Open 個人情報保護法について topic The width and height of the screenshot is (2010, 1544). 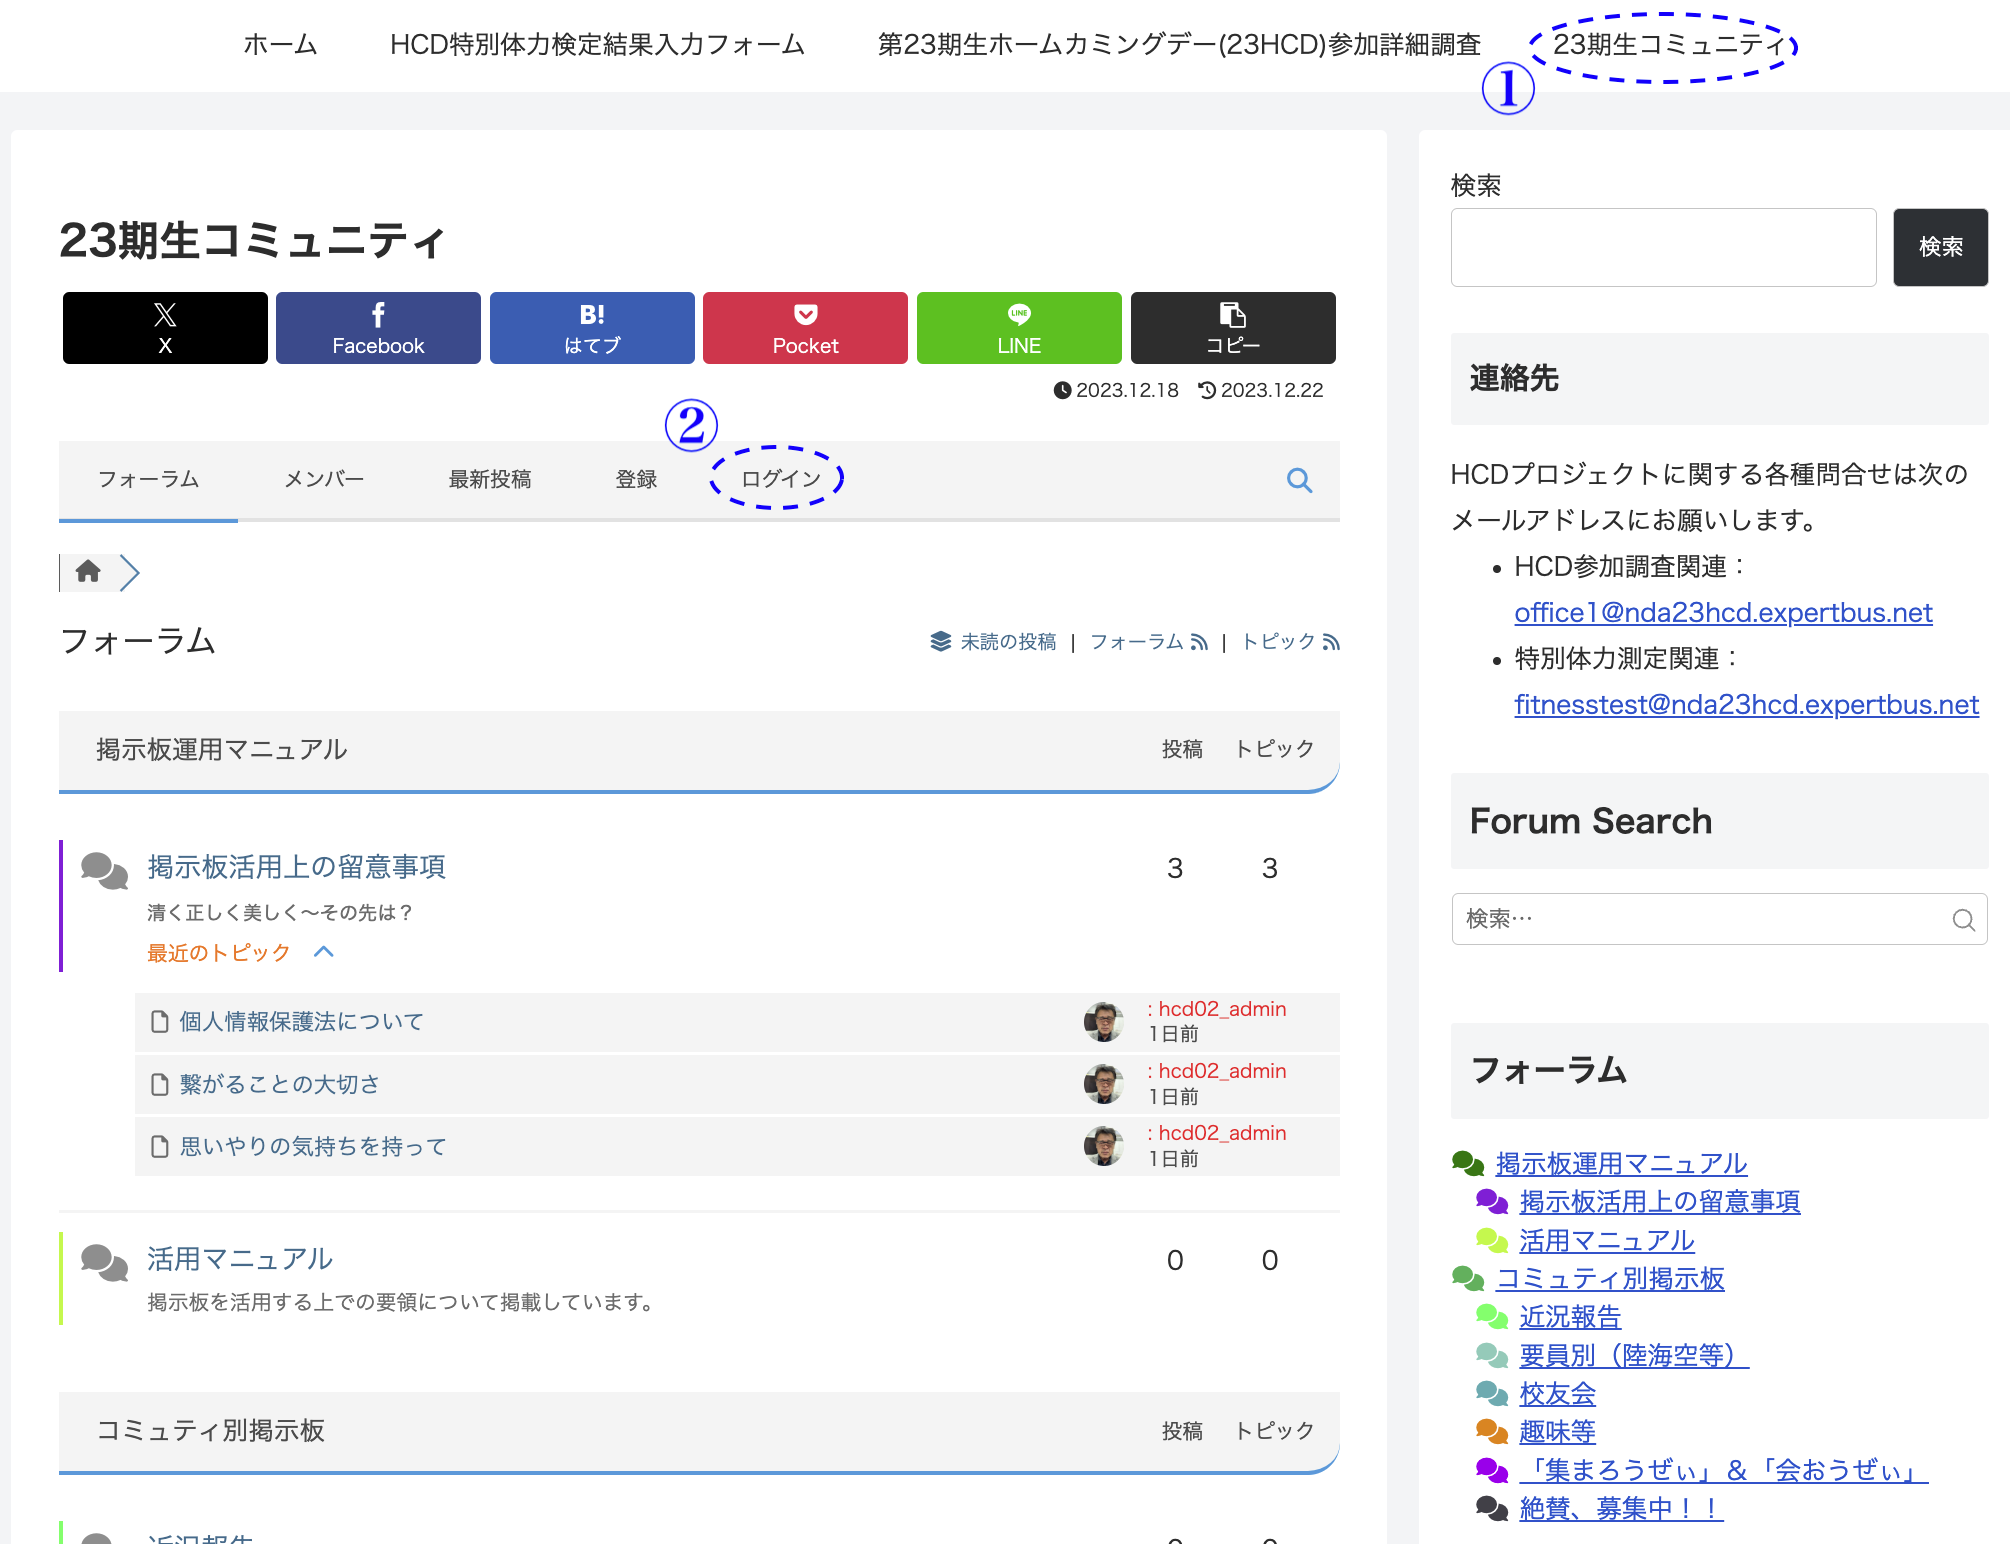point(301,1021)
